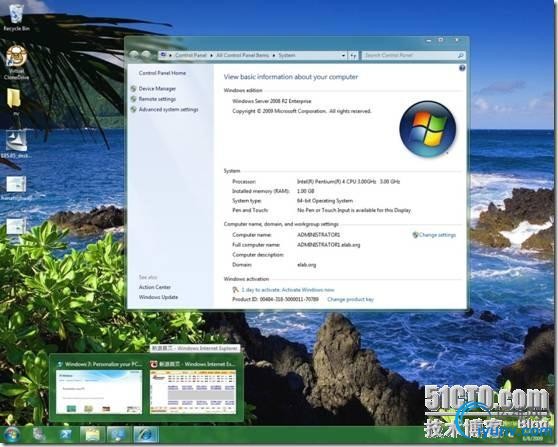
Task: Click the shield icon beside Remote settings
Action: click(x=133, y=99)
